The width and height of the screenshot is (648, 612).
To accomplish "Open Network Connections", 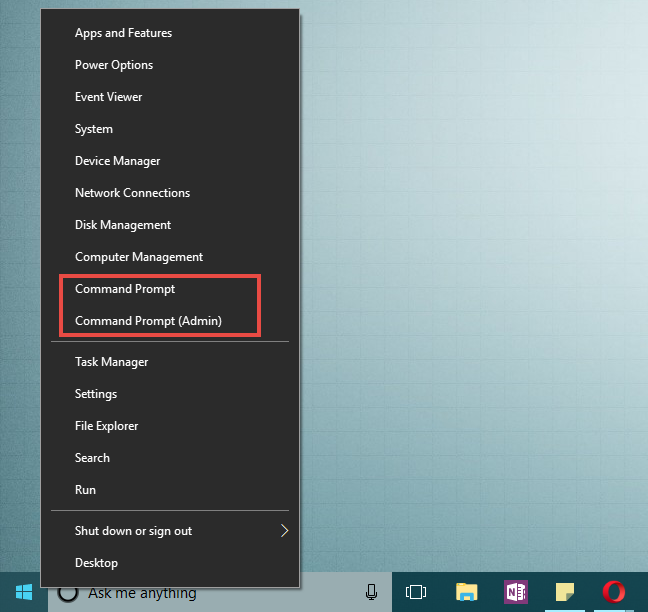I will [x=132, y=193].
